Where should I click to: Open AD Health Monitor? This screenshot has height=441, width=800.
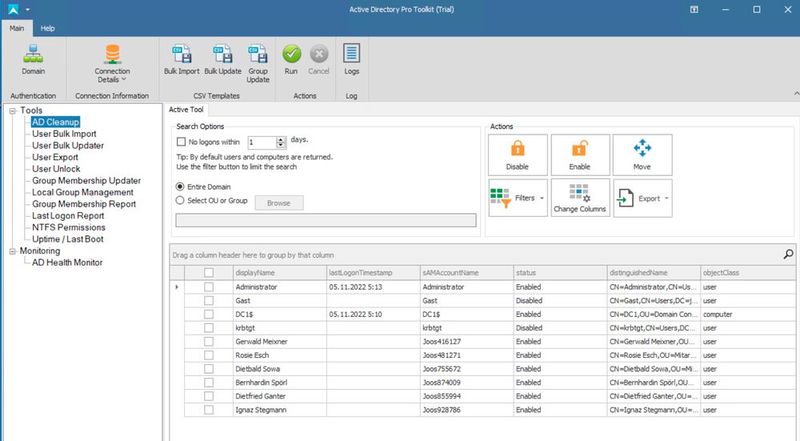click(67, 263)
